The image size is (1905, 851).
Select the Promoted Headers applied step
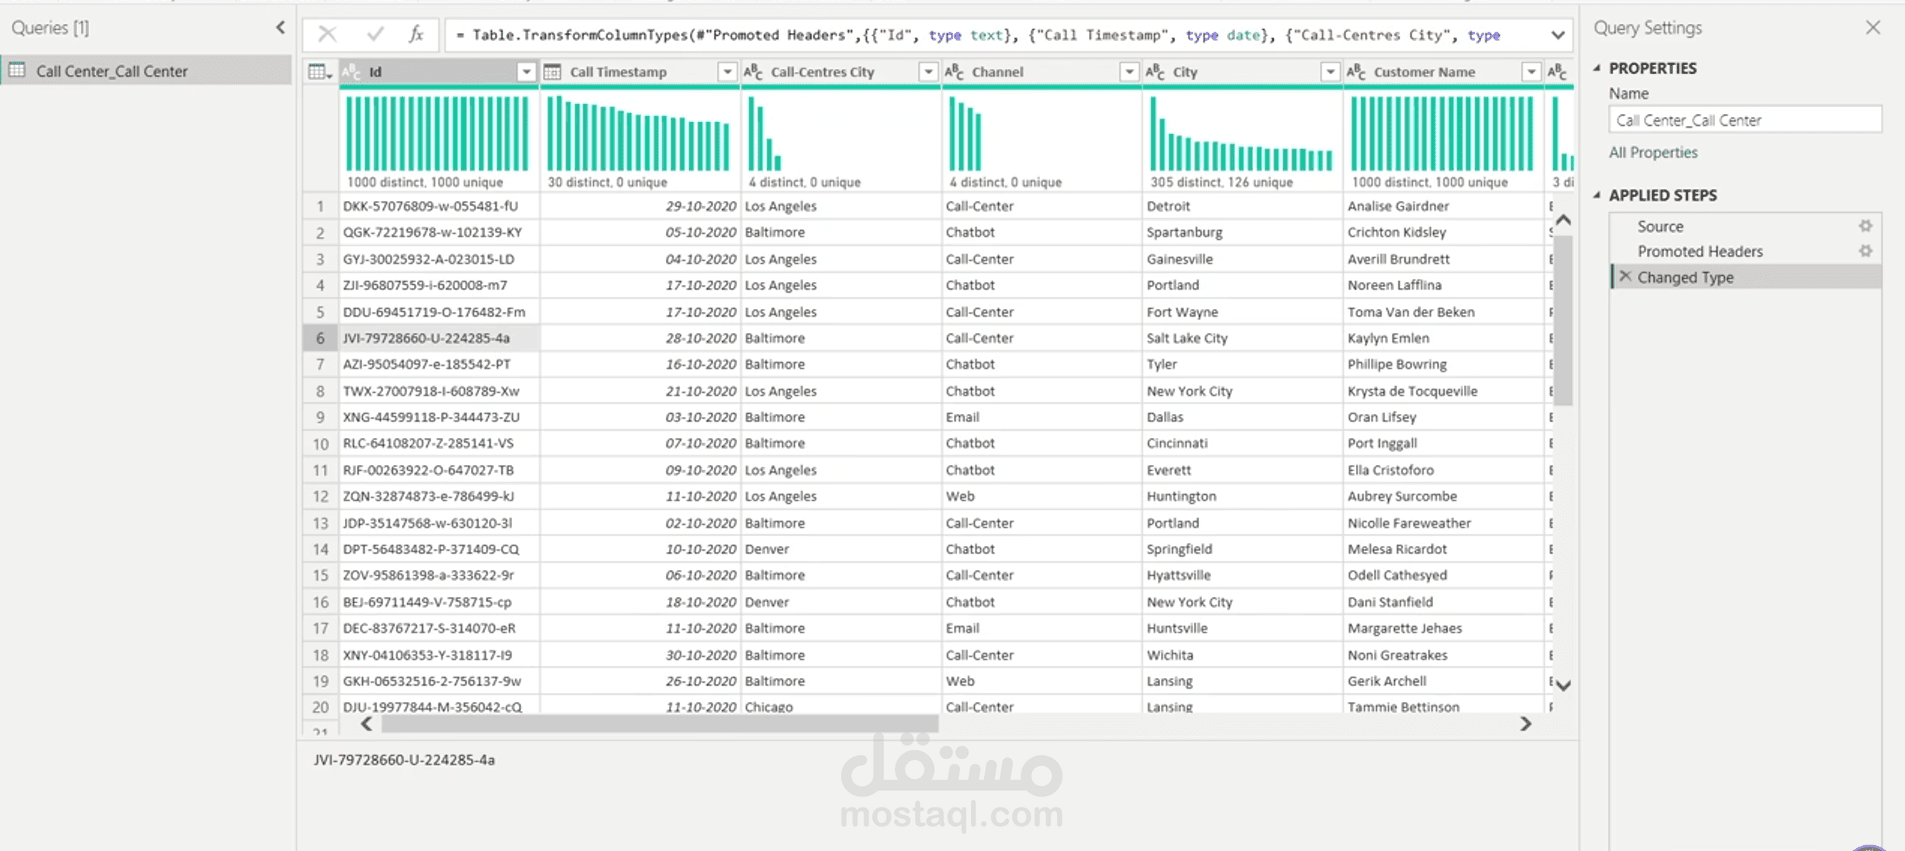[1699, 251]
